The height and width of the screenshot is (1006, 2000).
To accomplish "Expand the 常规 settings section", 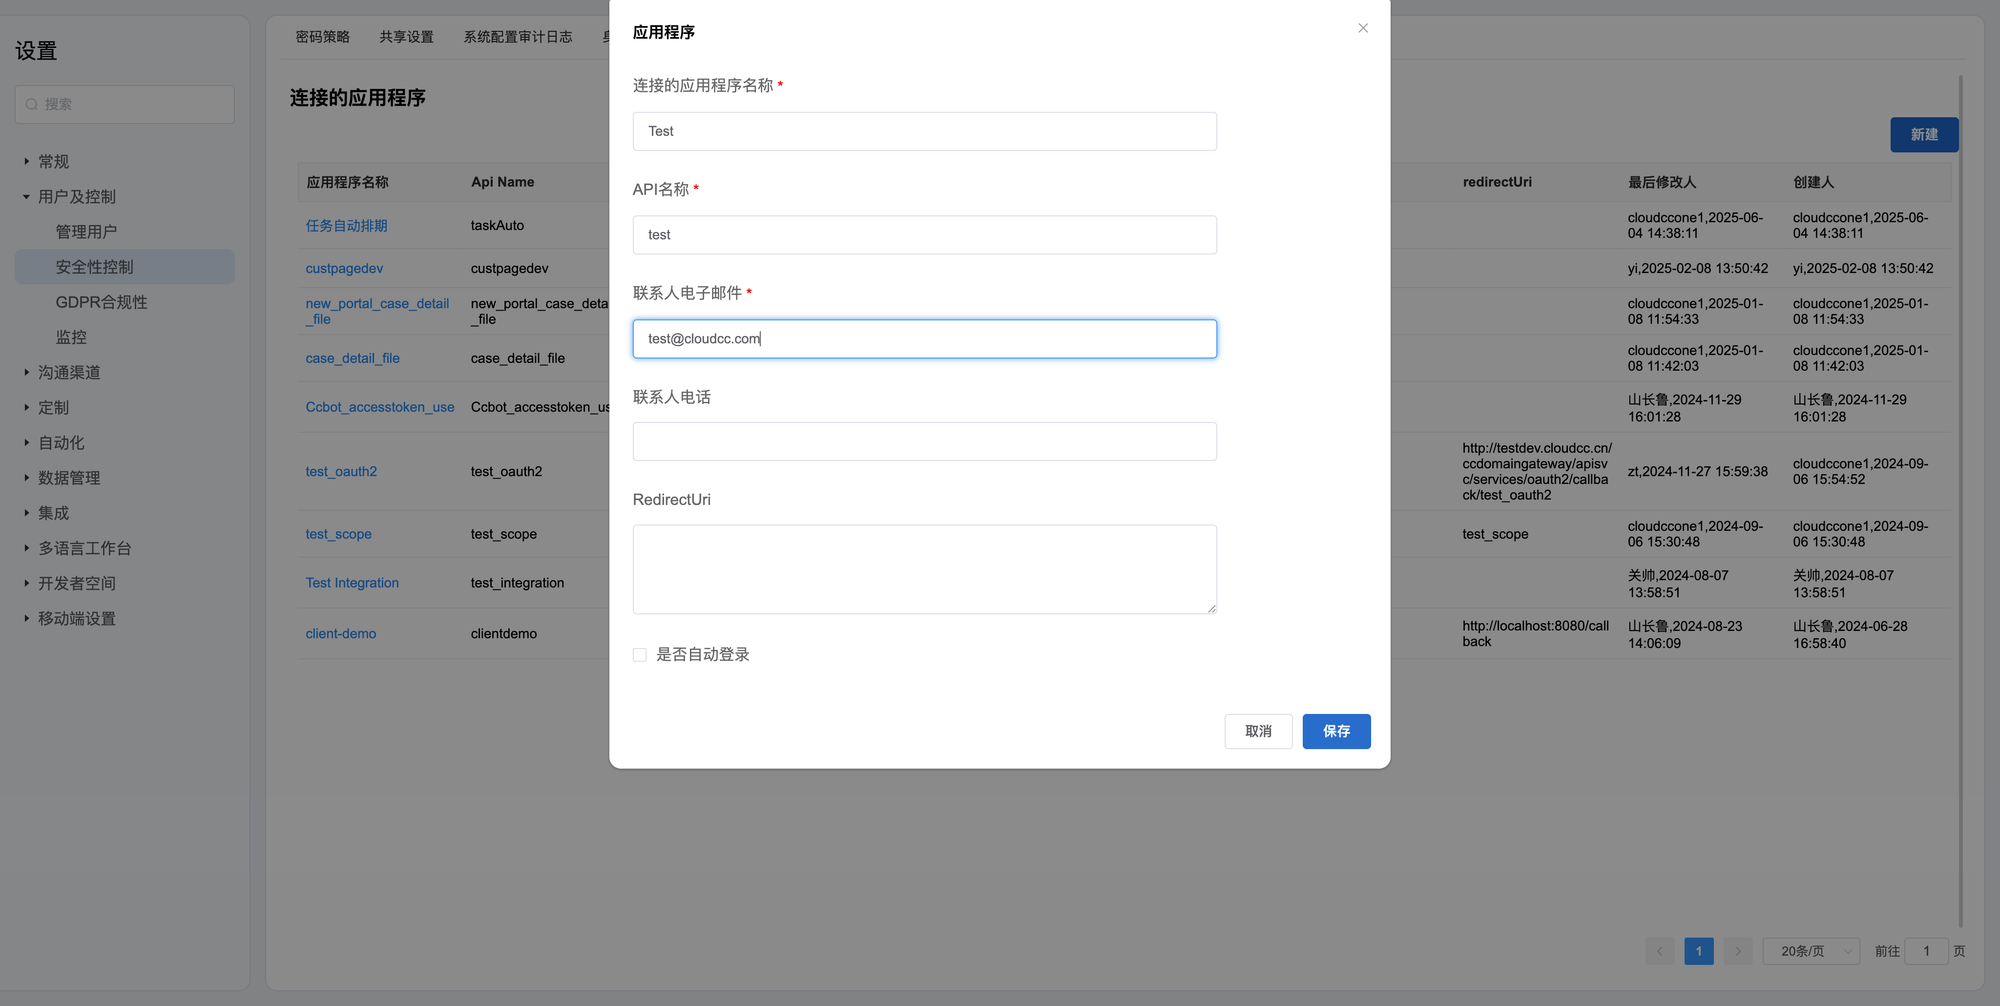I will (x=27, y=161).
